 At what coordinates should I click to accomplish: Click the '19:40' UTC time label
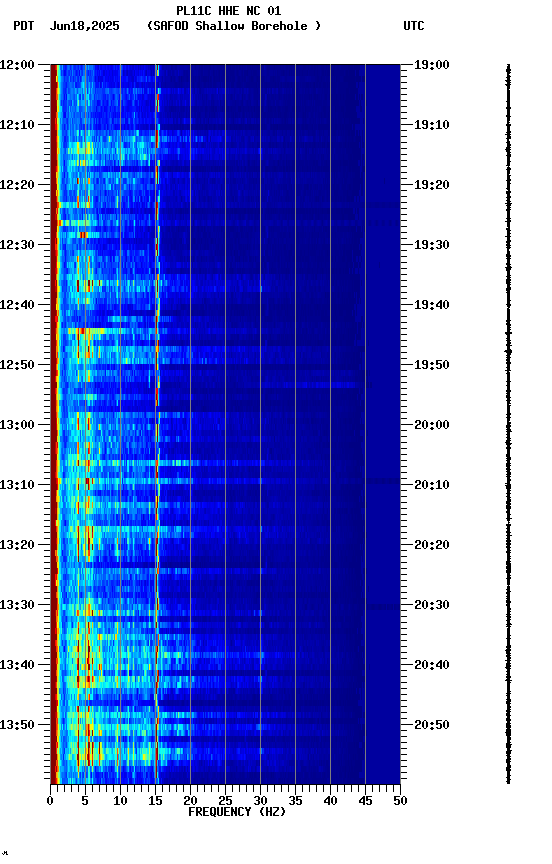432,305
